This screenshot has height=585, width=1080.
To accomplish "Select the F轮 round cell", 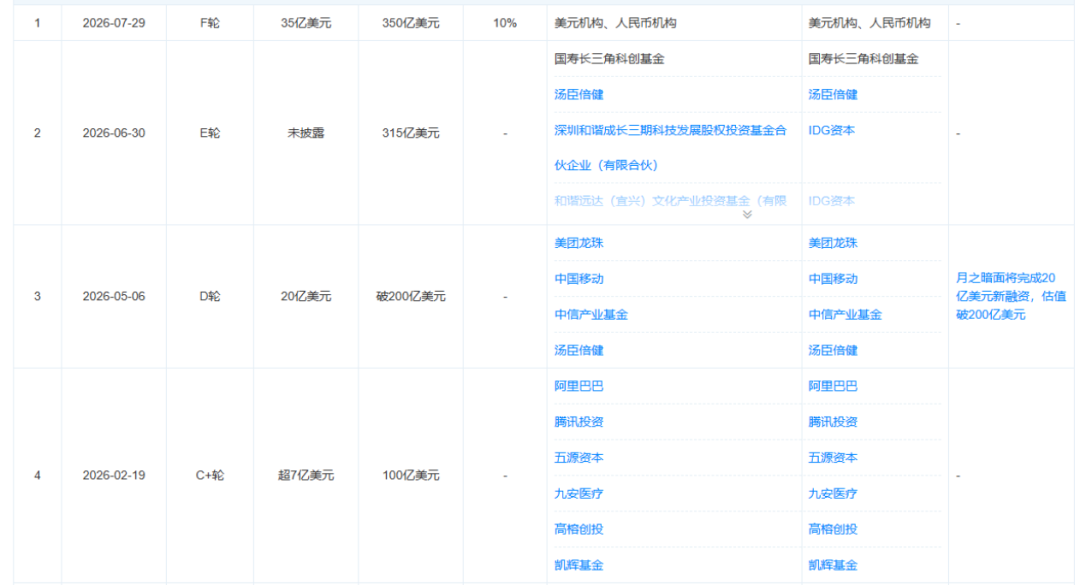I will pyautogui.click(x=210, y=23).
